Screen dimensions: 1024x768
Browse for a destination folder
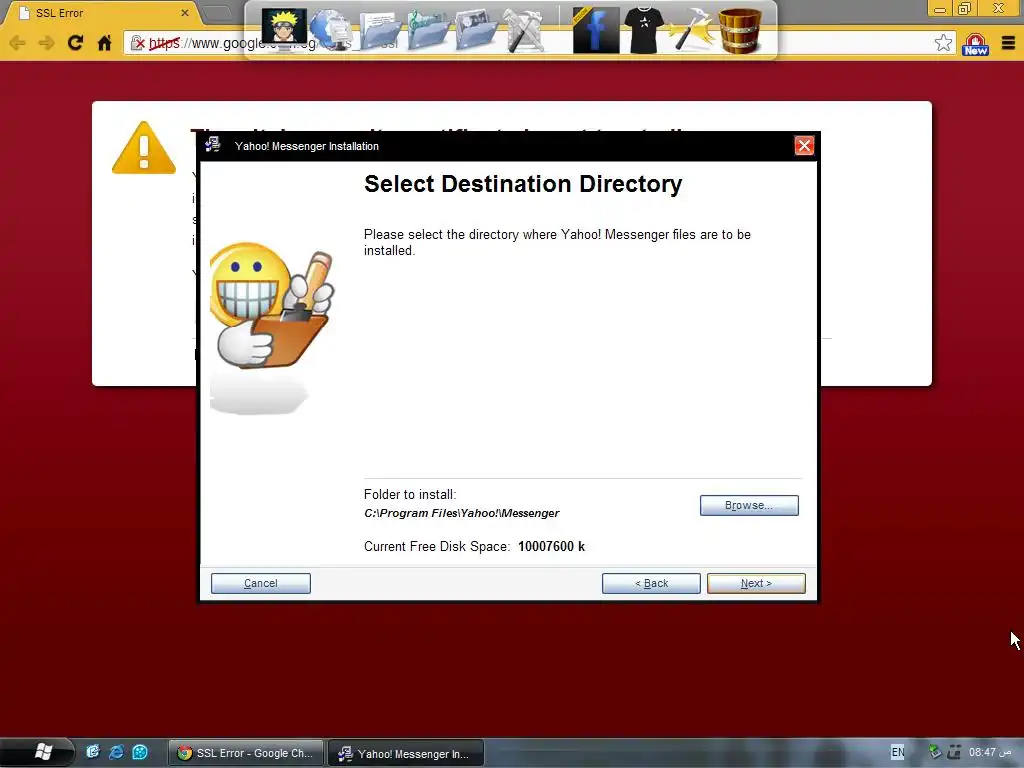[x=749, y=505]
